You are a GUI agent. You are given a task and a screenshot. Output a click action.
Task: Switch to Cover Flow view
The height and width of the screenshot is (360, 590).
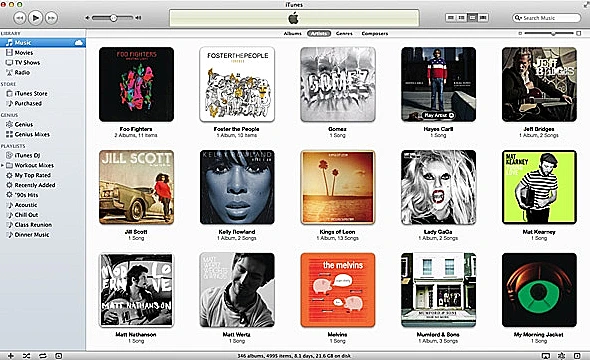click(x=483, y=18)
